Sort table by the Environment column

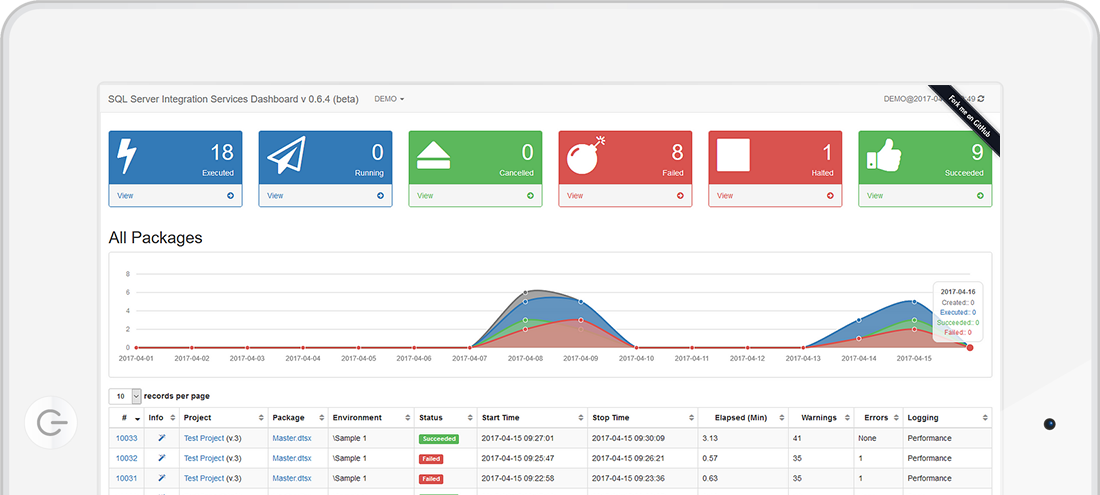coord(371,417)
